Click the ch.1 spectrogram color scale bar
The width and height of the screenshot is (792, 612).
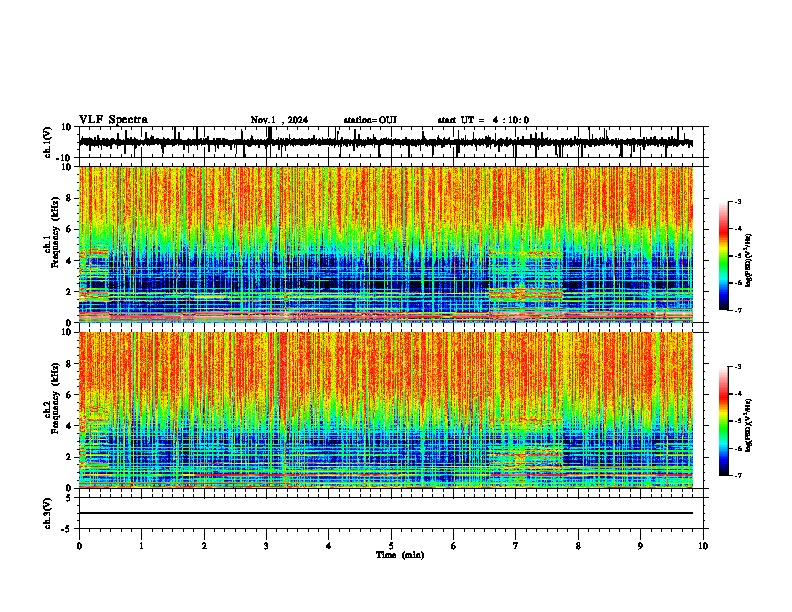coord(724,256)
